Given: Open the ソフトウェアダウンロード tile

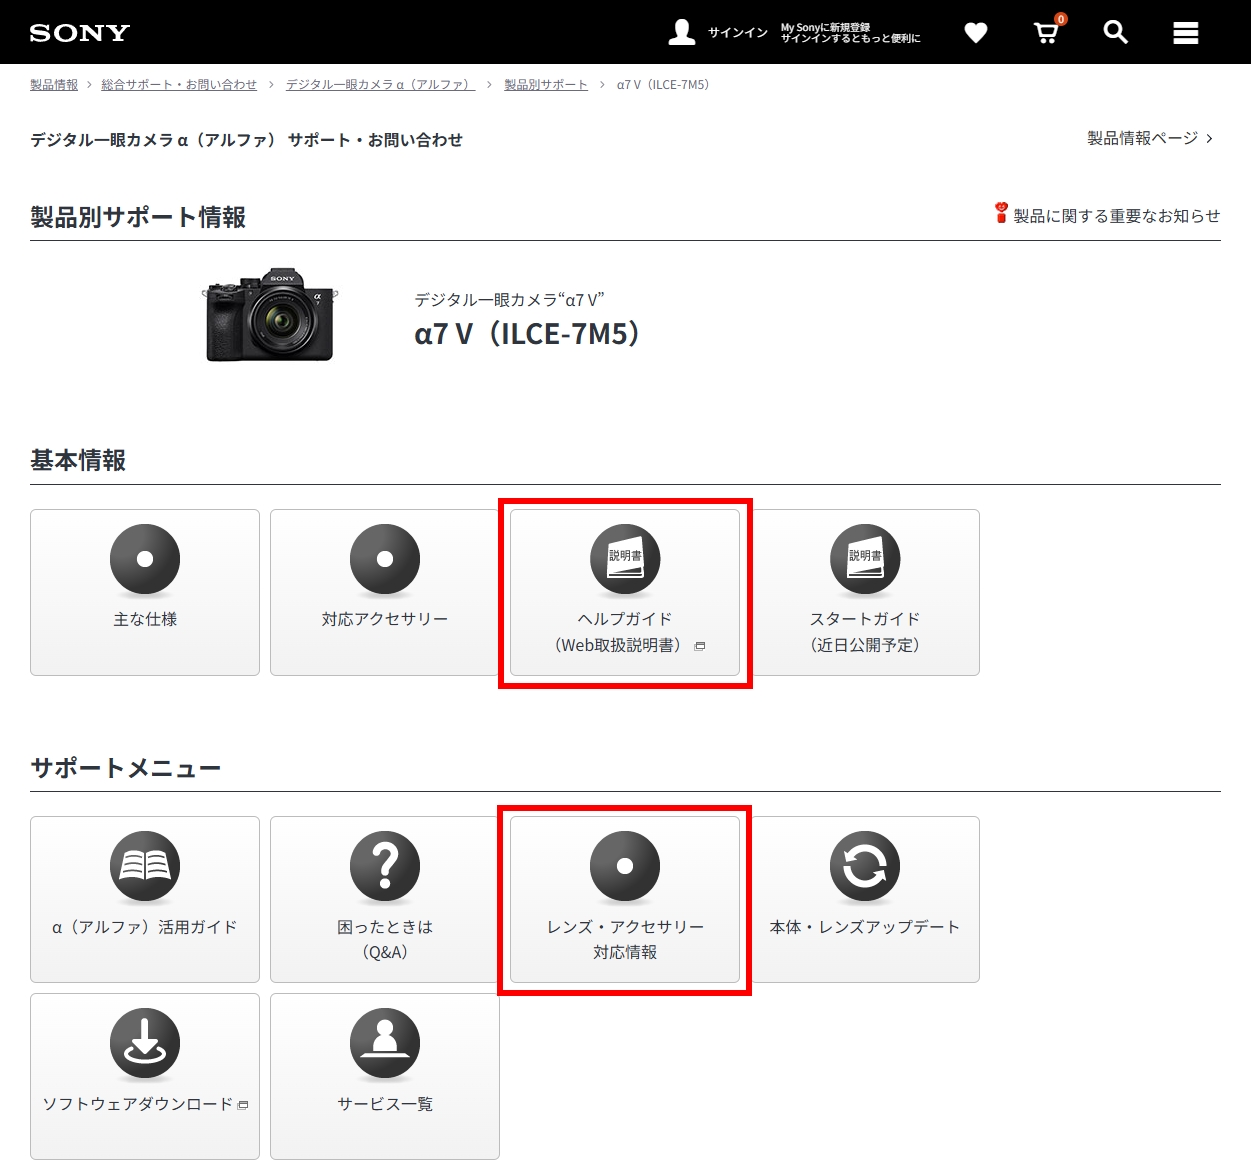Looking at the screenshot, I should (x=145, y=1076).
